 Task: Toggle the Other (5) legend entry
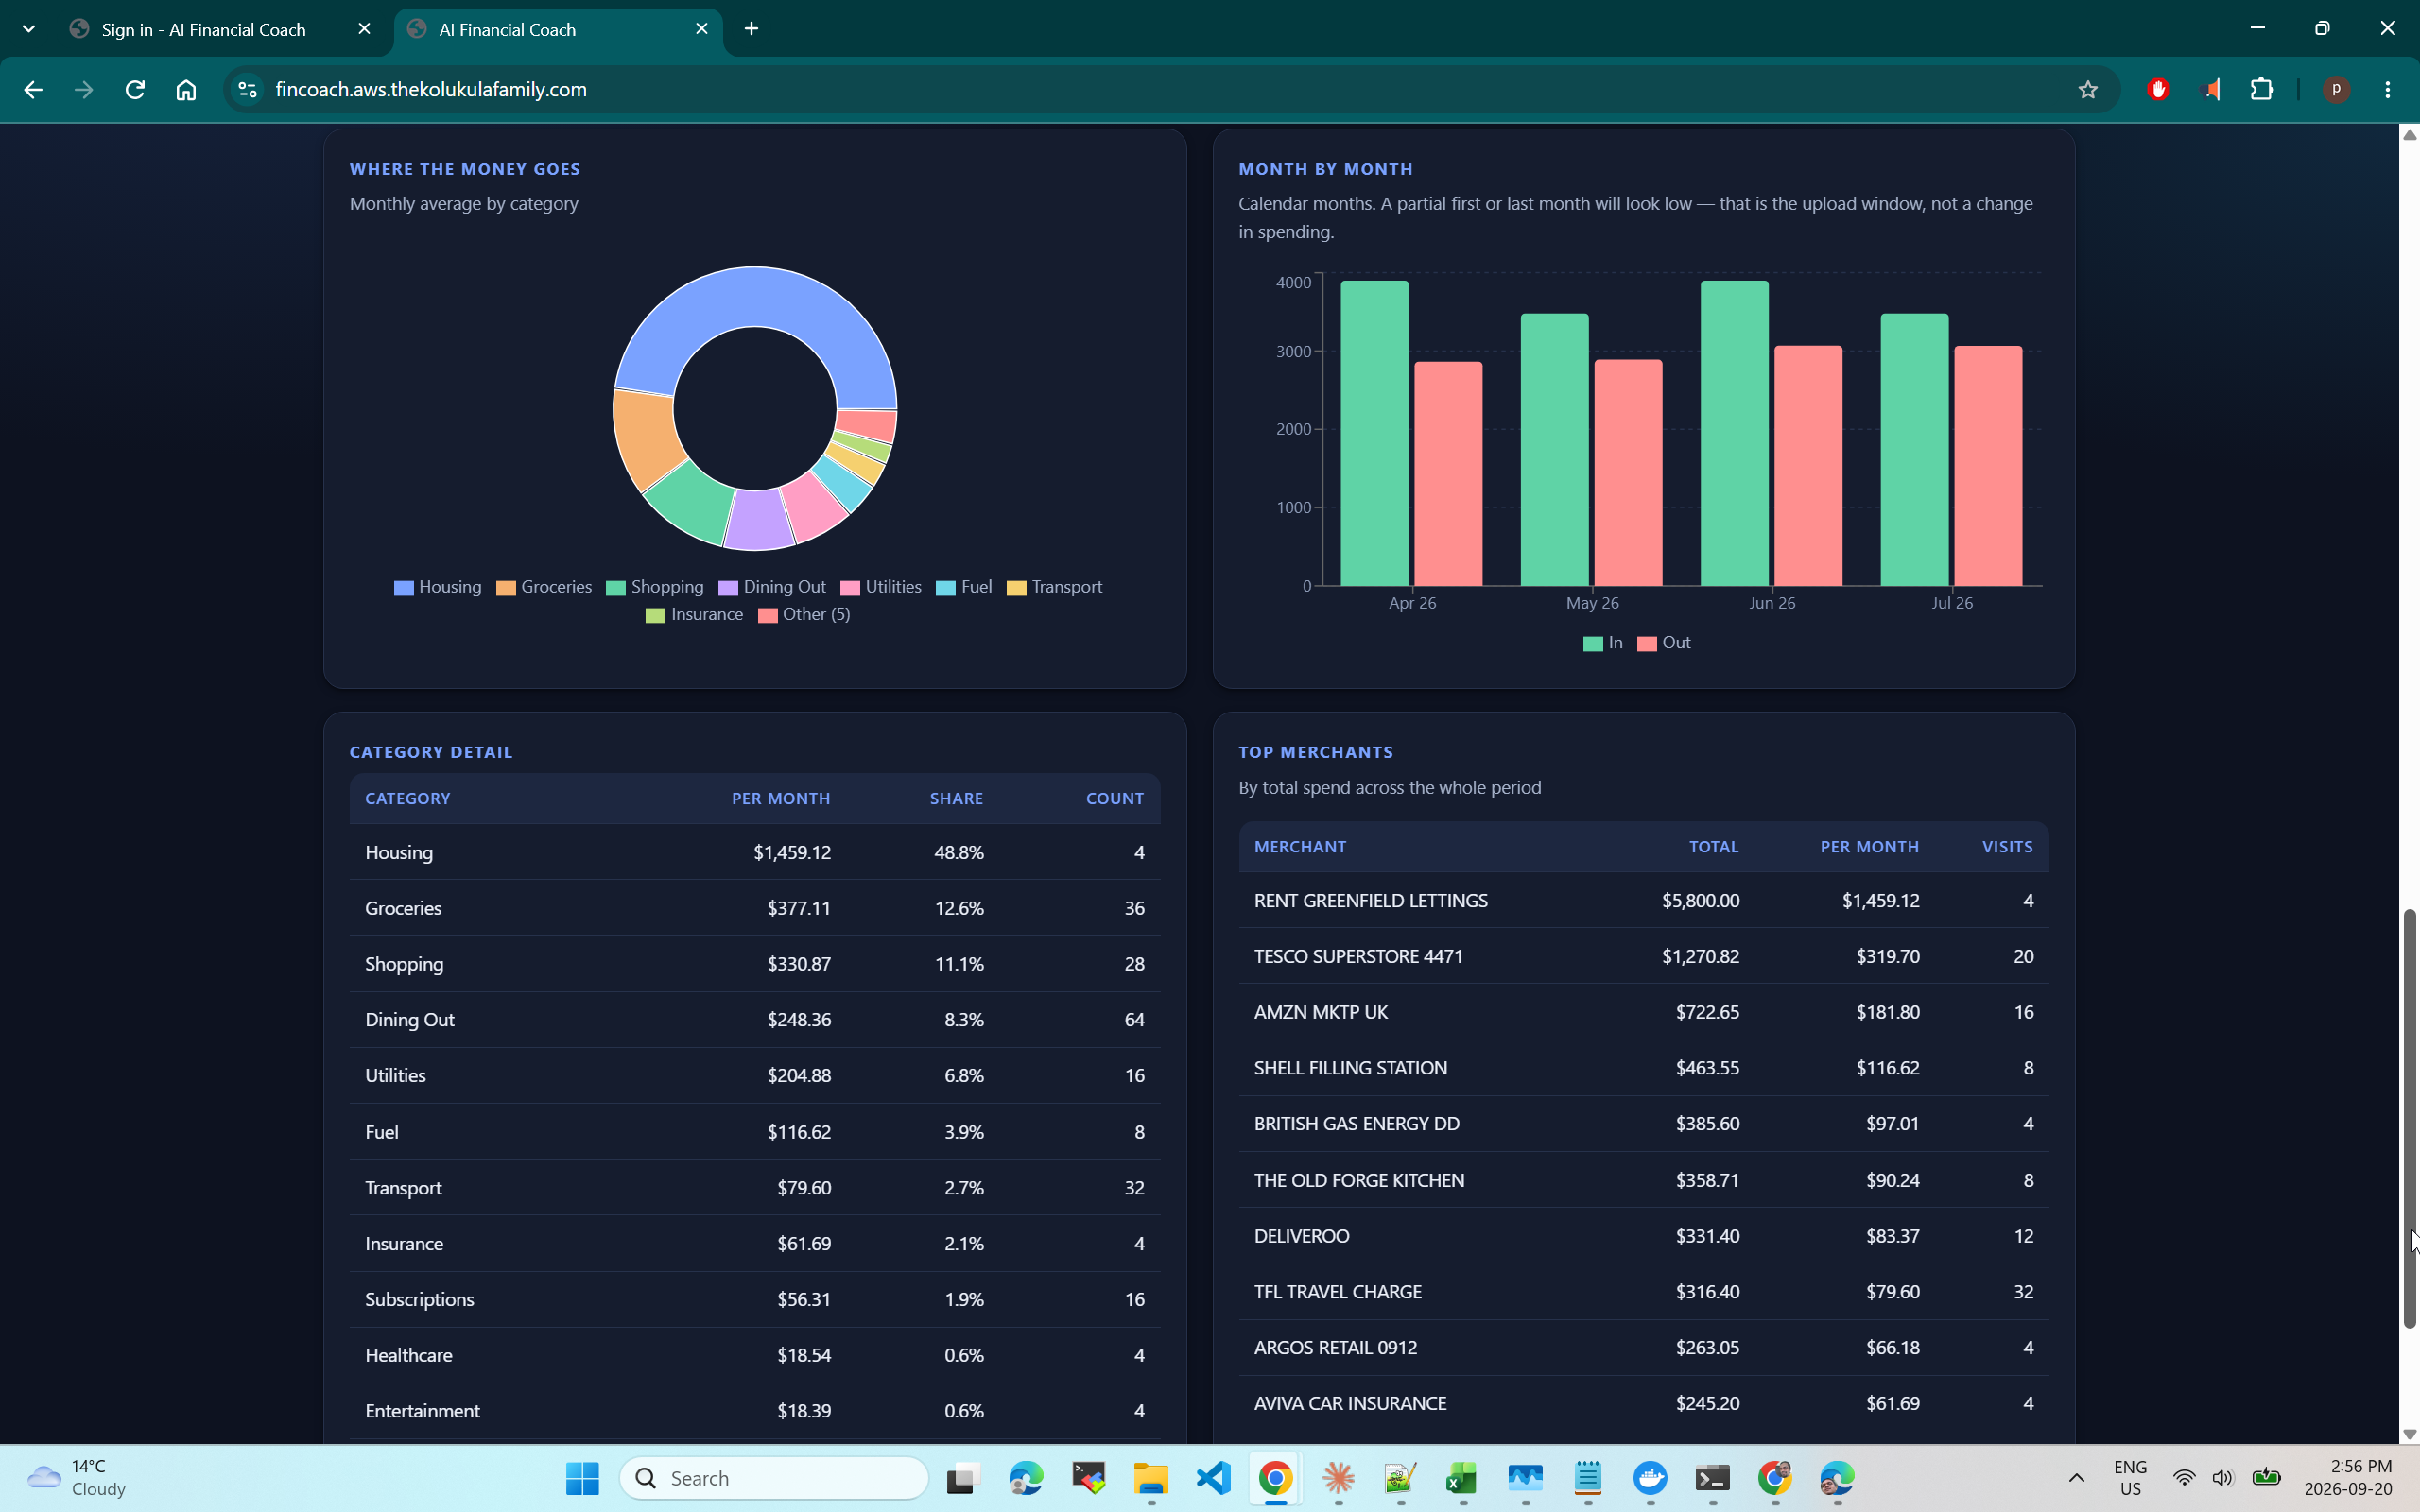tap(804, 614)
